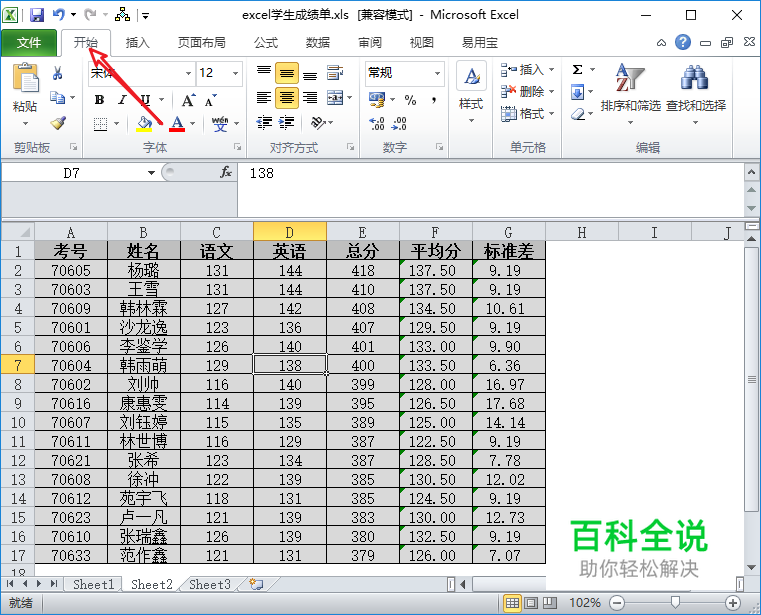Viewport: 761px width, 615px height.
Task: Click the large Paste clipboard icon
Action: click(x=26, y=78)
